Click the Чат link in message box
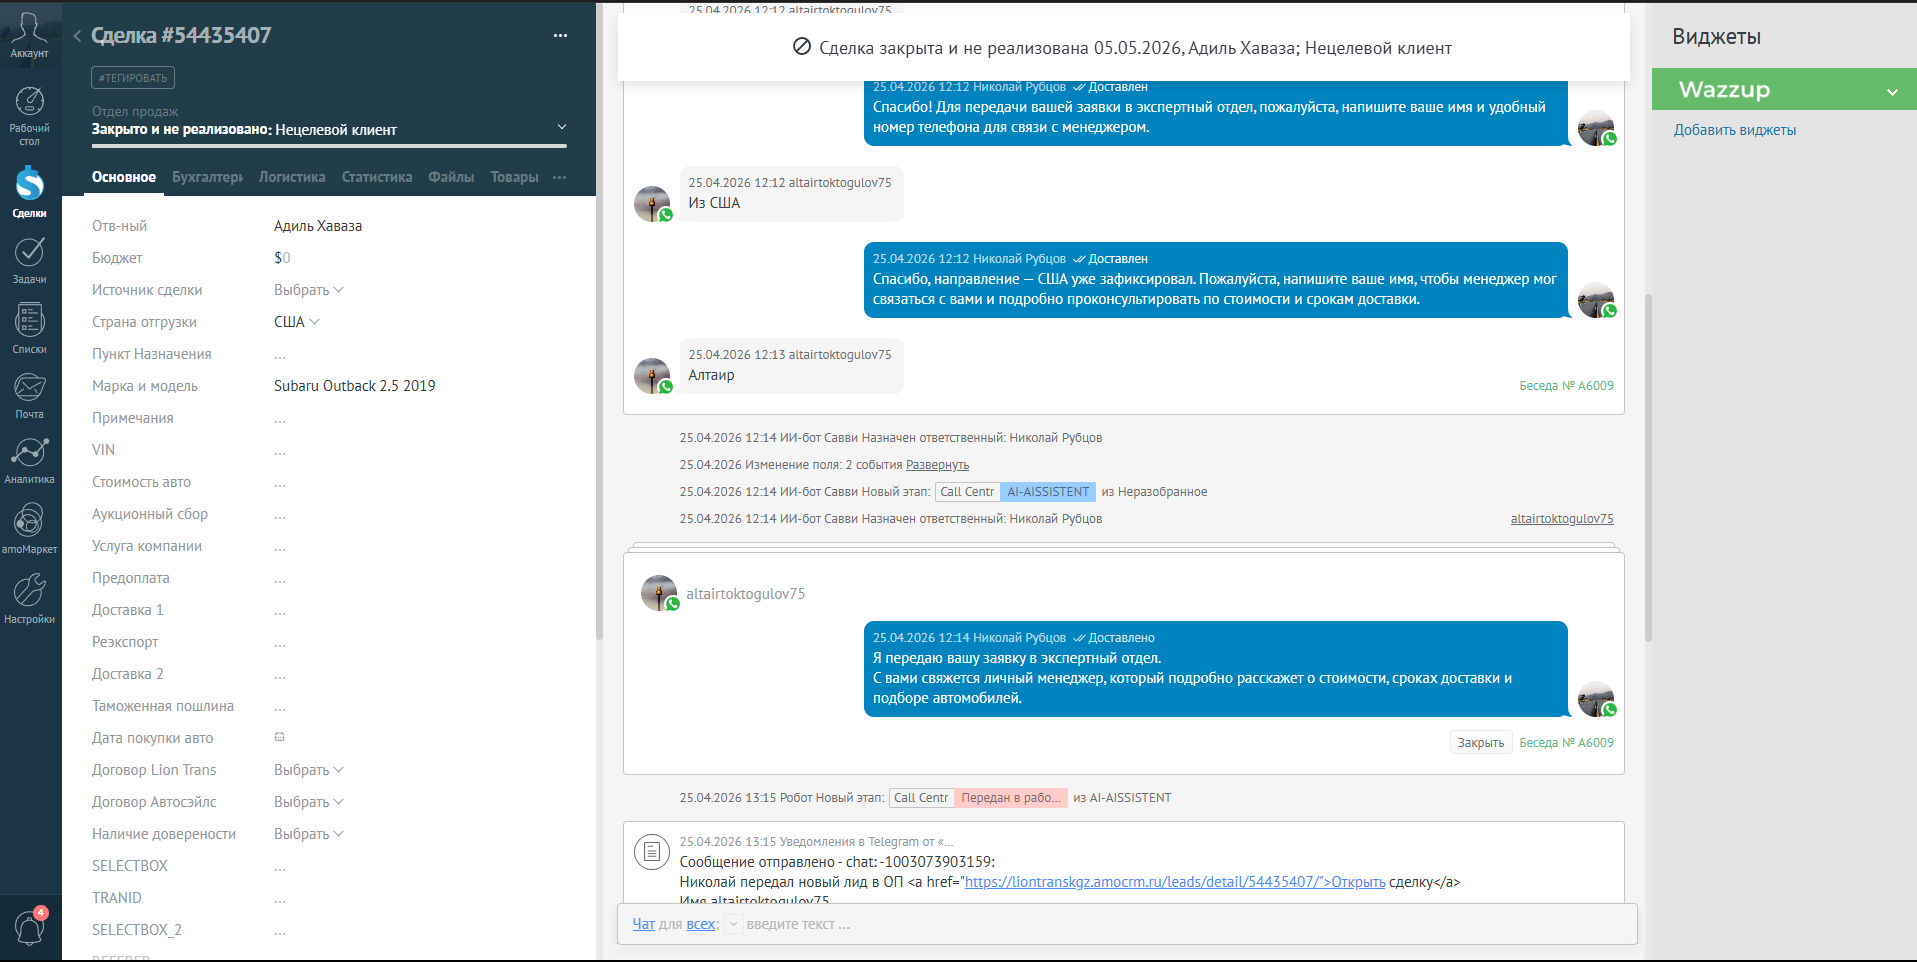The image size is (1917, 962). [643, 924]
